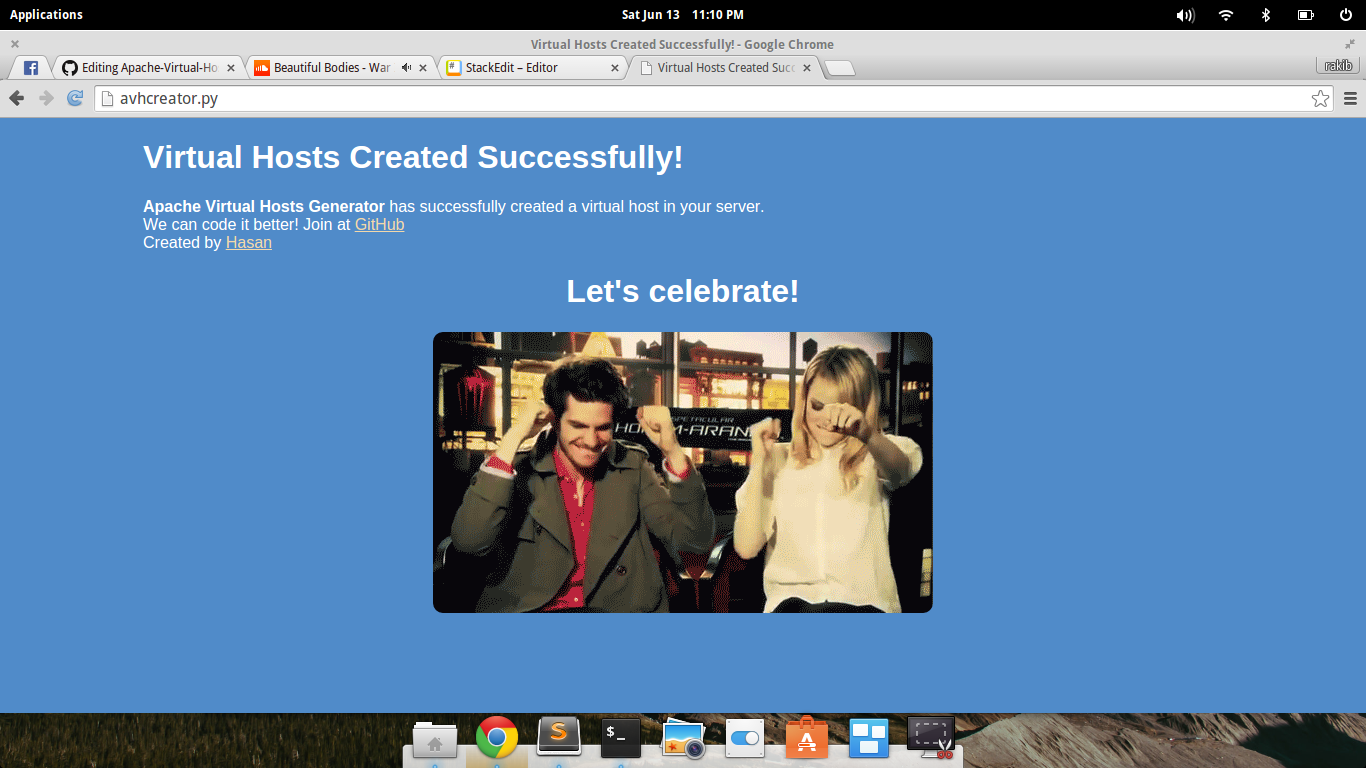Click the Bluetooth indicator in the top panel

pos(1266,14)
